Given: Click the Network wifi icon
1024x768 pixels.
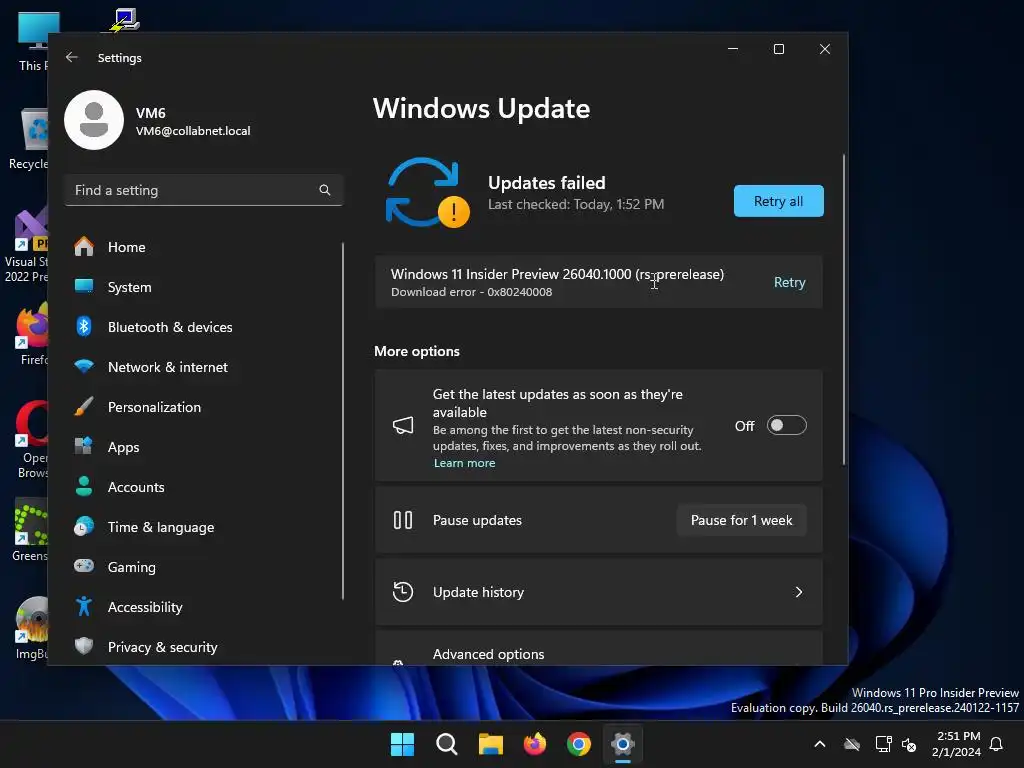Looking at the screenshot, I should (x=84, y=366).
